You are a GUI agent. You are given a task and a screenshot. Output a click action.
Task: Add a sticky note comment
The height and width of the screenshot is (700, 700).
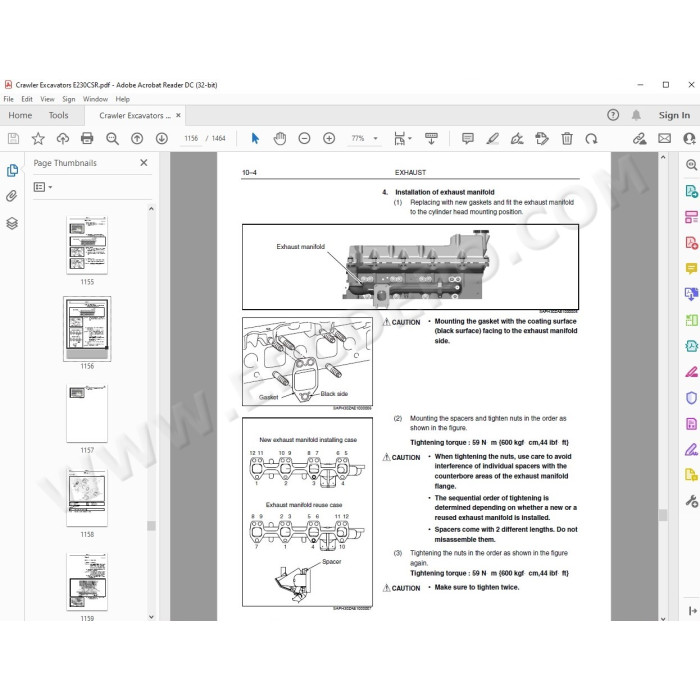tap(467, 138)
